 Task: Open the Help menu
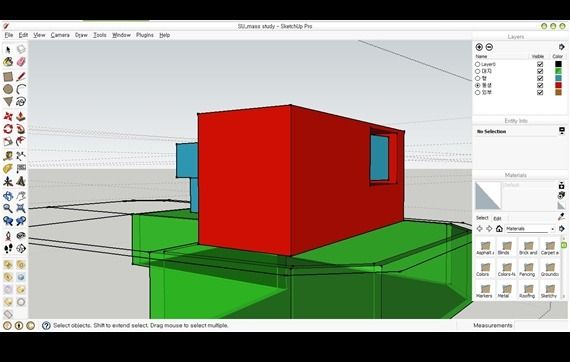point(165,35)
